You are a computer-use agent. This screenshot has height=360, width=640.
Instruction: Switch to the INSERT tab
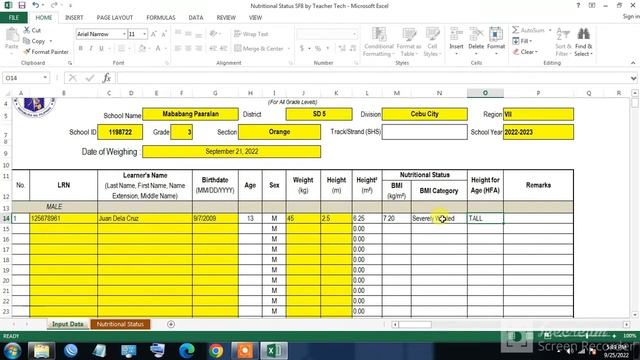coord(74,18)
